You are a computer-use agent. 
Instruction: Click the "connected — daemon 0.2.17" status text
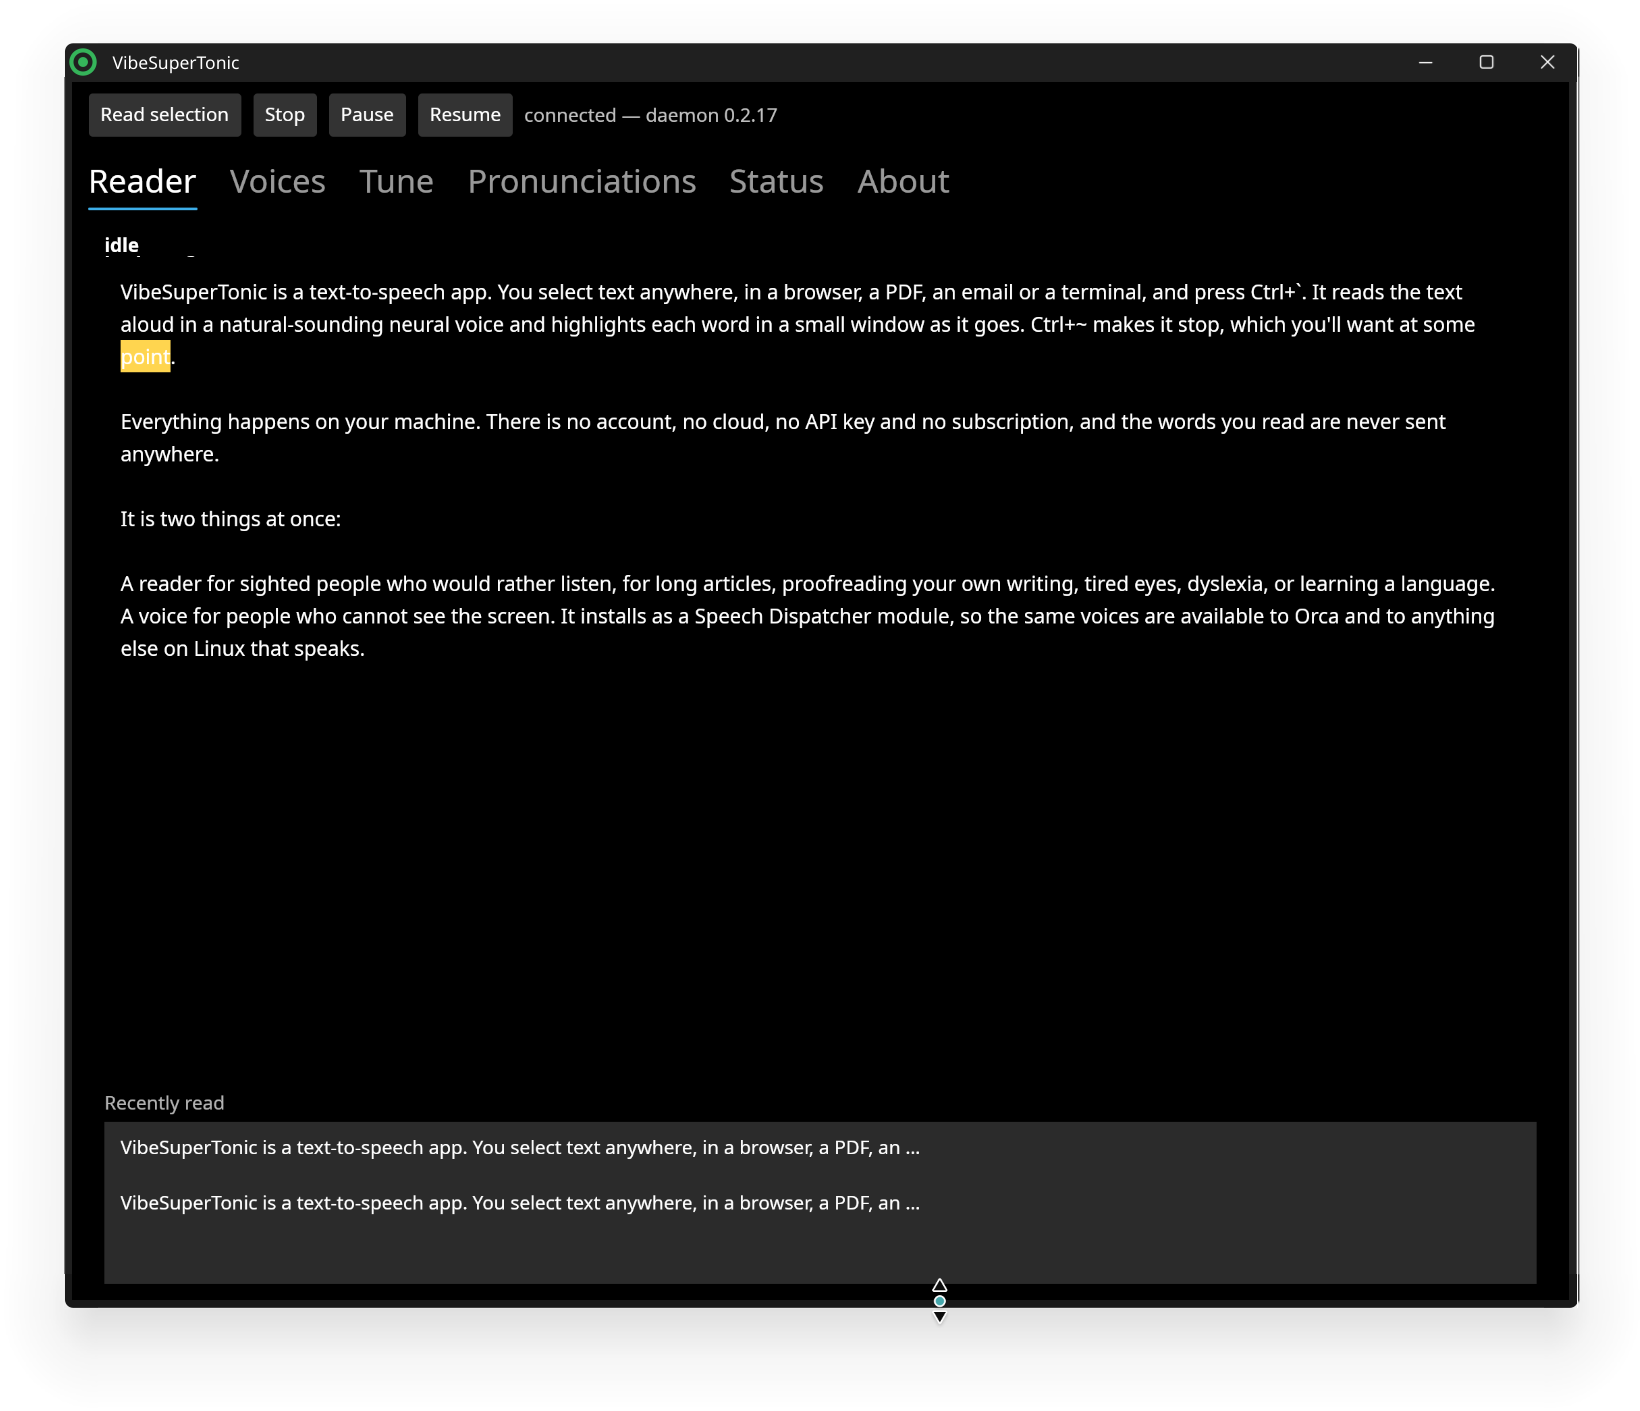click(x=651, y=115)
